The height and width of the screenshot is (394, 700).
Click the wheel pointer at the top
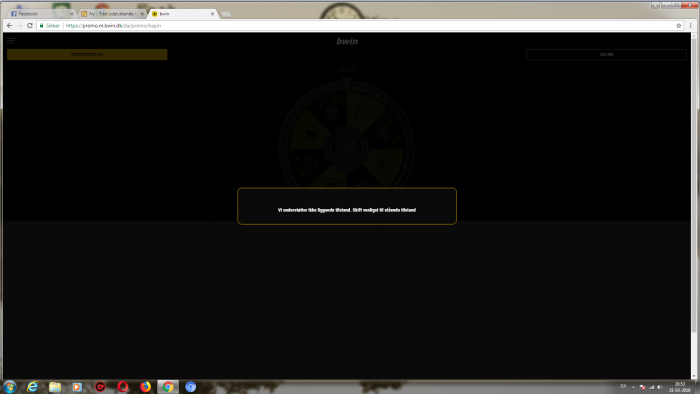347,83
